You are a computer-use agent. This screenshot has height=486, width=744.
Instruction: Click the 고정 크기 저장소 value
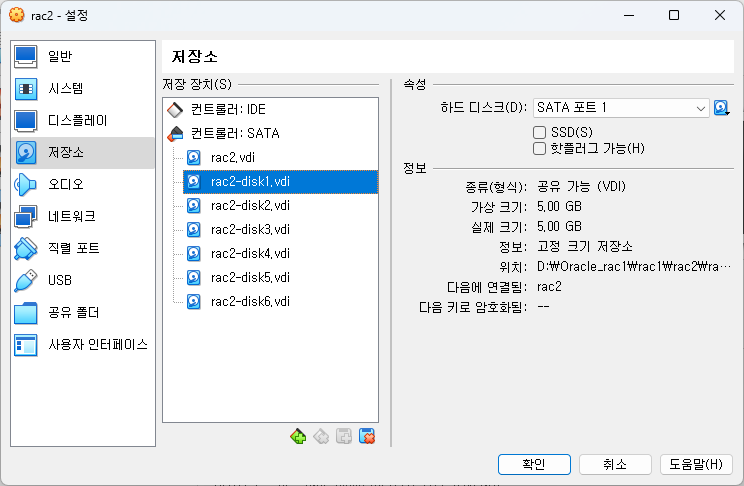(585, 247)
